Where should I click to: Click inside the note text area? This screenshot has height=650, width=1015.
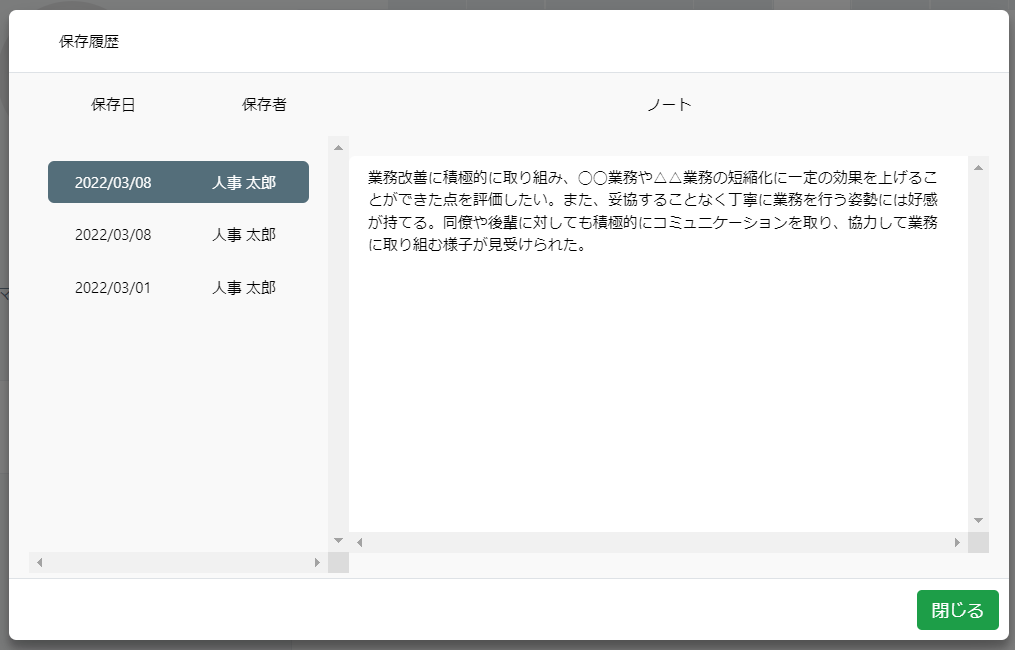[x=658, y=380]
